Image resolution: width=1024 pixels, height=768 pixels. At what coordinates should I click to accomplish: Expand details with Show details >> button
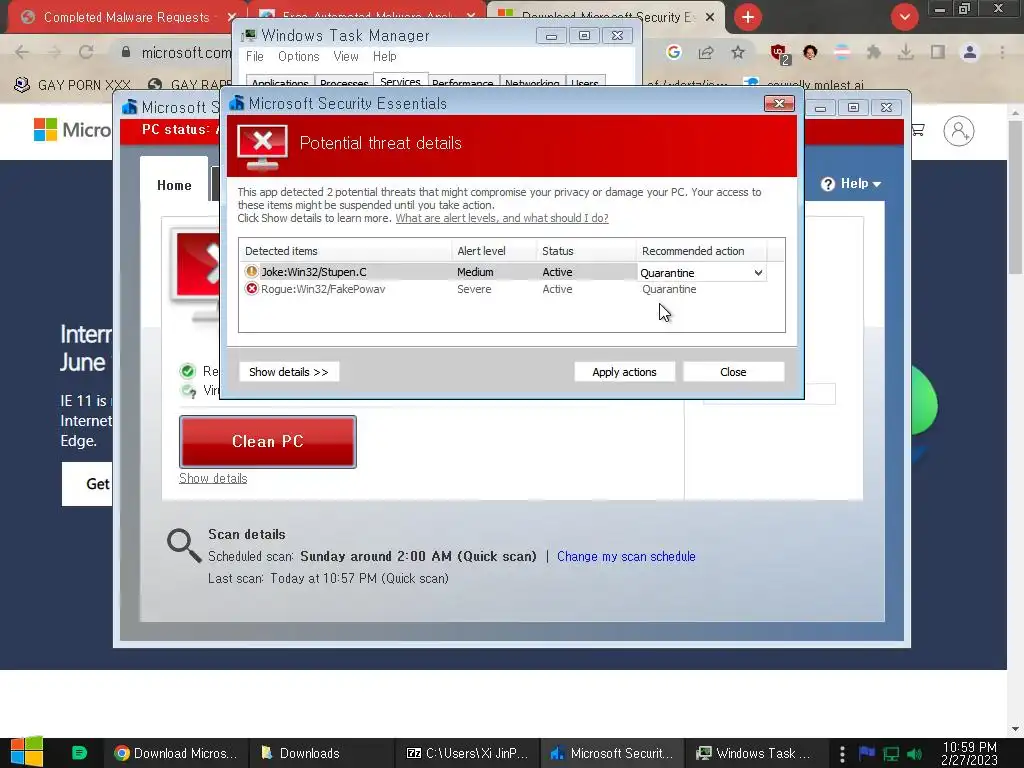tap(289, 372)
